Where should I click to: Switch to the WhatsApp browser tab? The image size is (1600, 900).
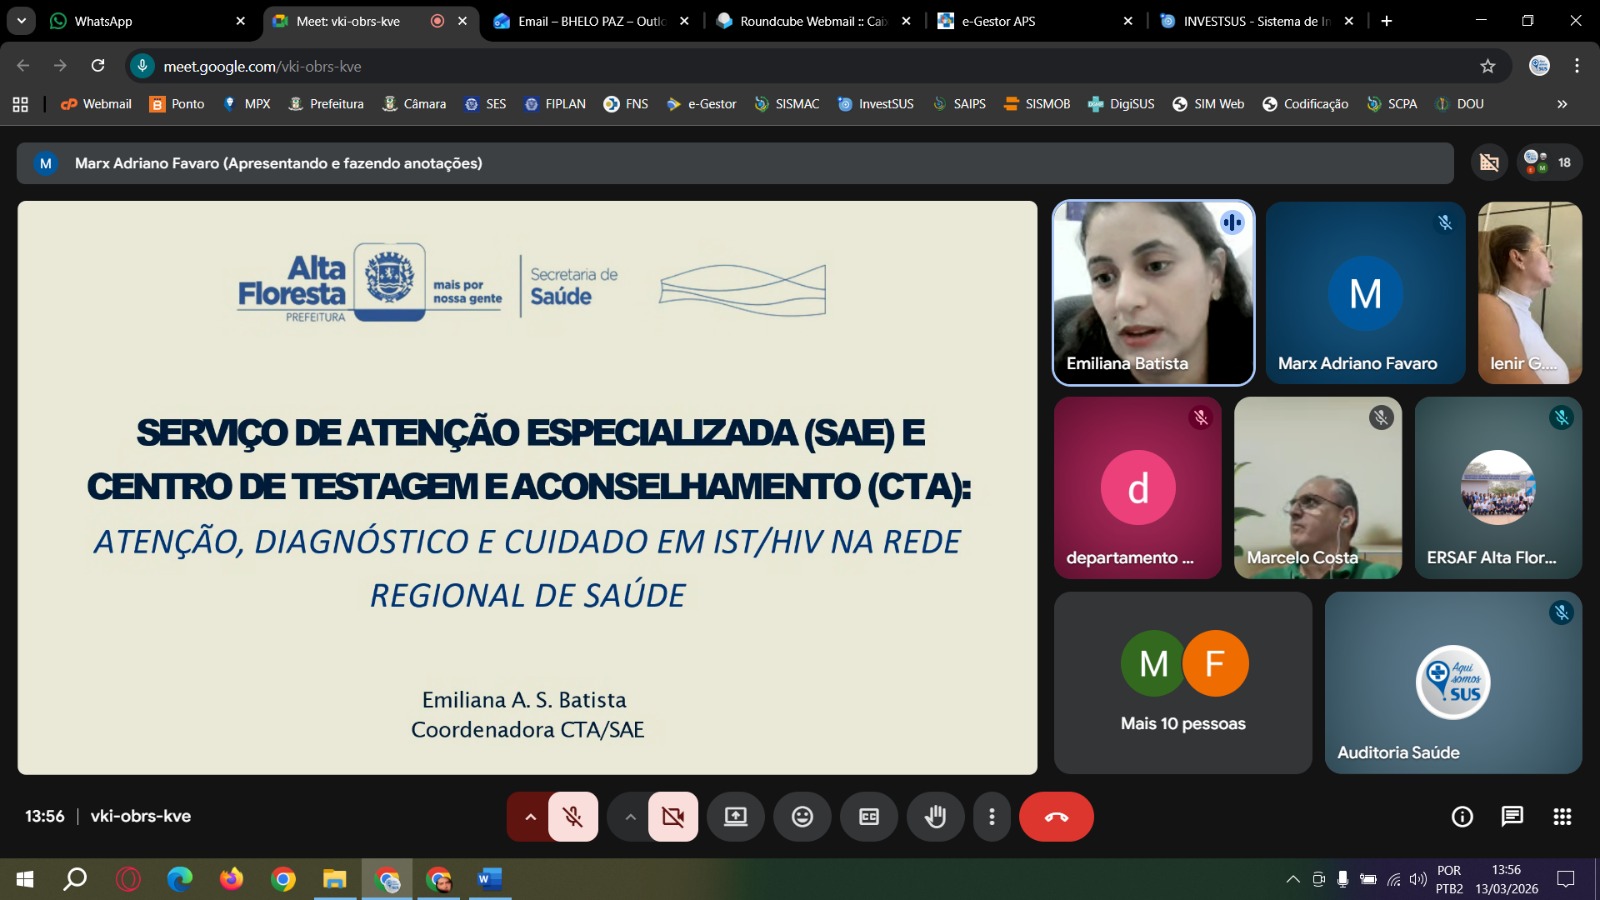[140, 21]
